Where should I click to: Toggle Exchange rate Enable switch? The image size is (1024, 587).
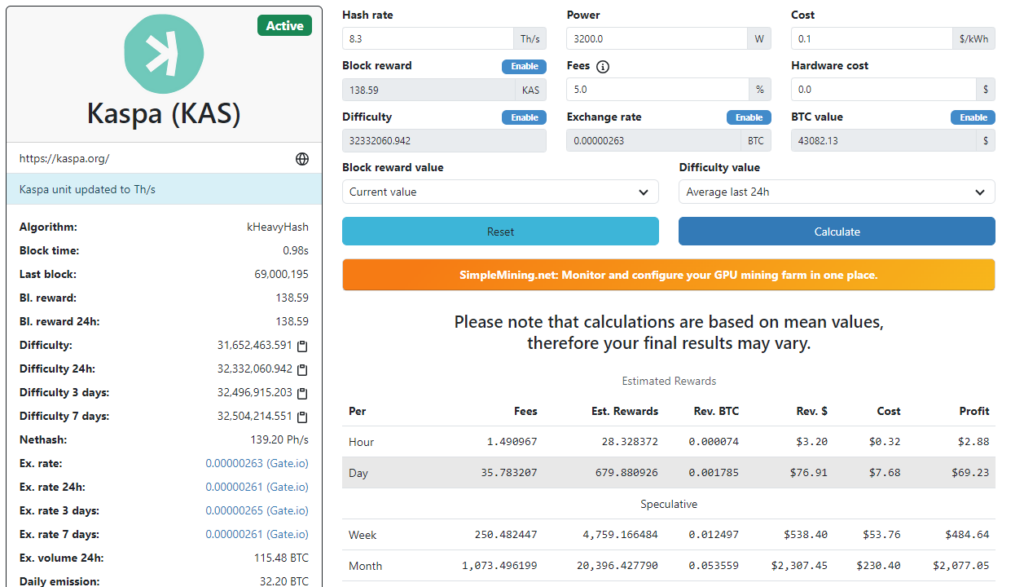coord(748,118)
